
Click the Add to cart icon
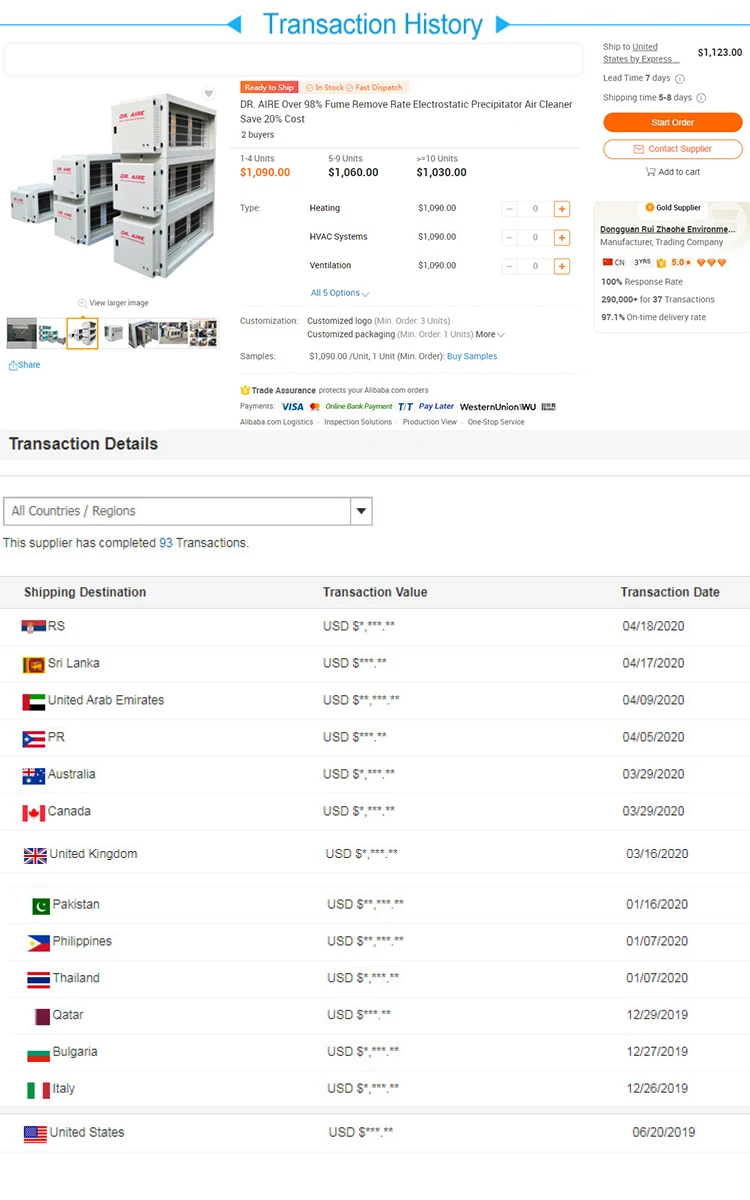(650, 172)
